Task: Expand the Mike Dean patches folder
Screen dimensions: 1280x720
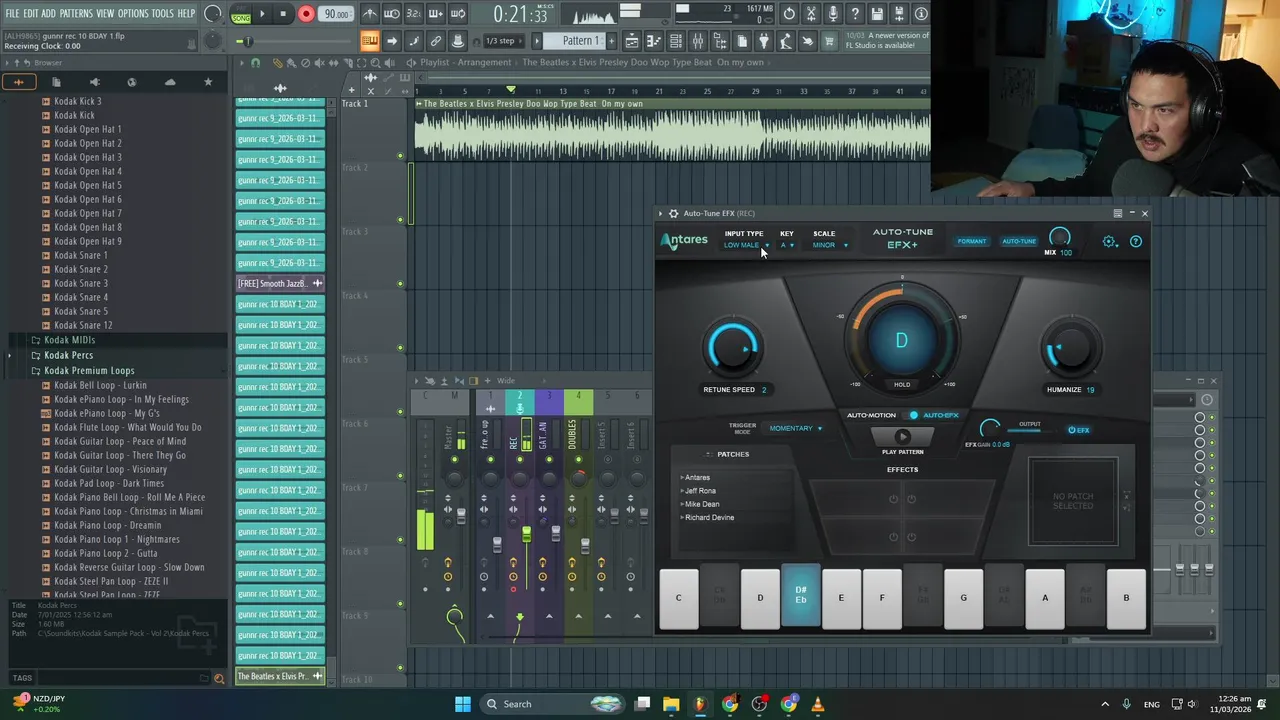Action: click(701, 504)
